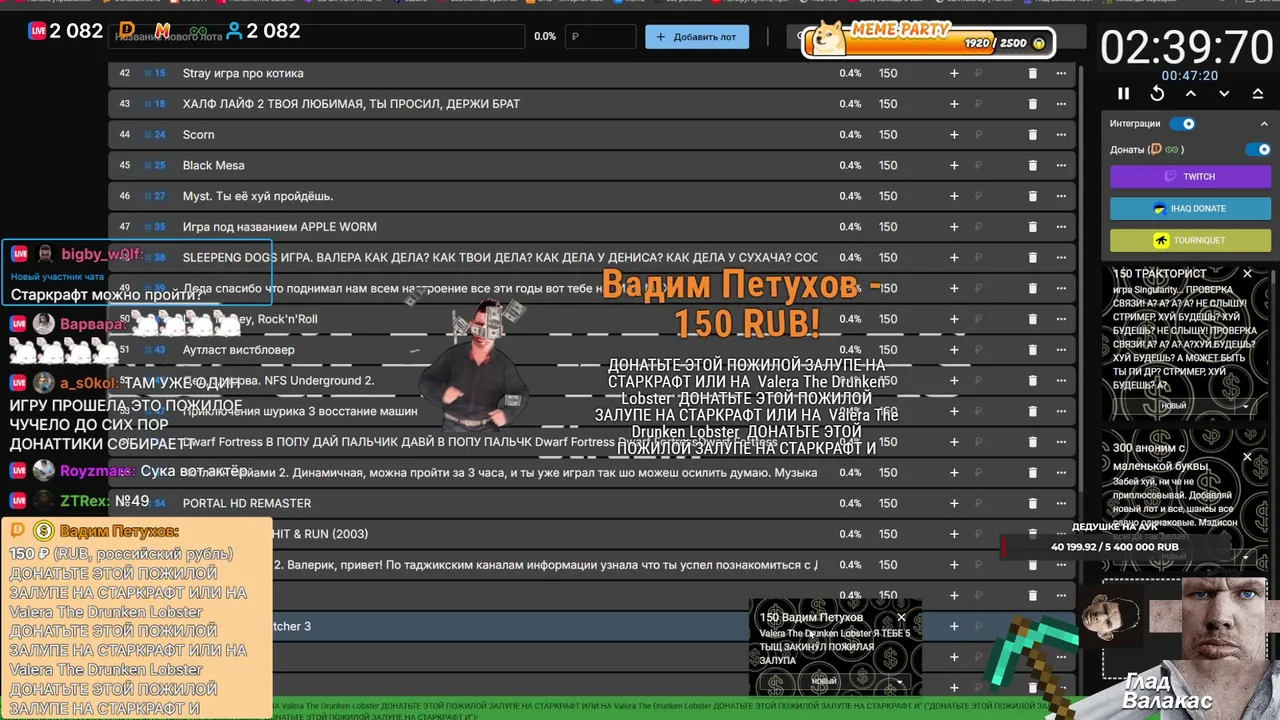1280x720 pixels.
Task: Click новый button on ТРАКТОРИСТ donation
Action: pyautogui.click(x=1174, y=406)
